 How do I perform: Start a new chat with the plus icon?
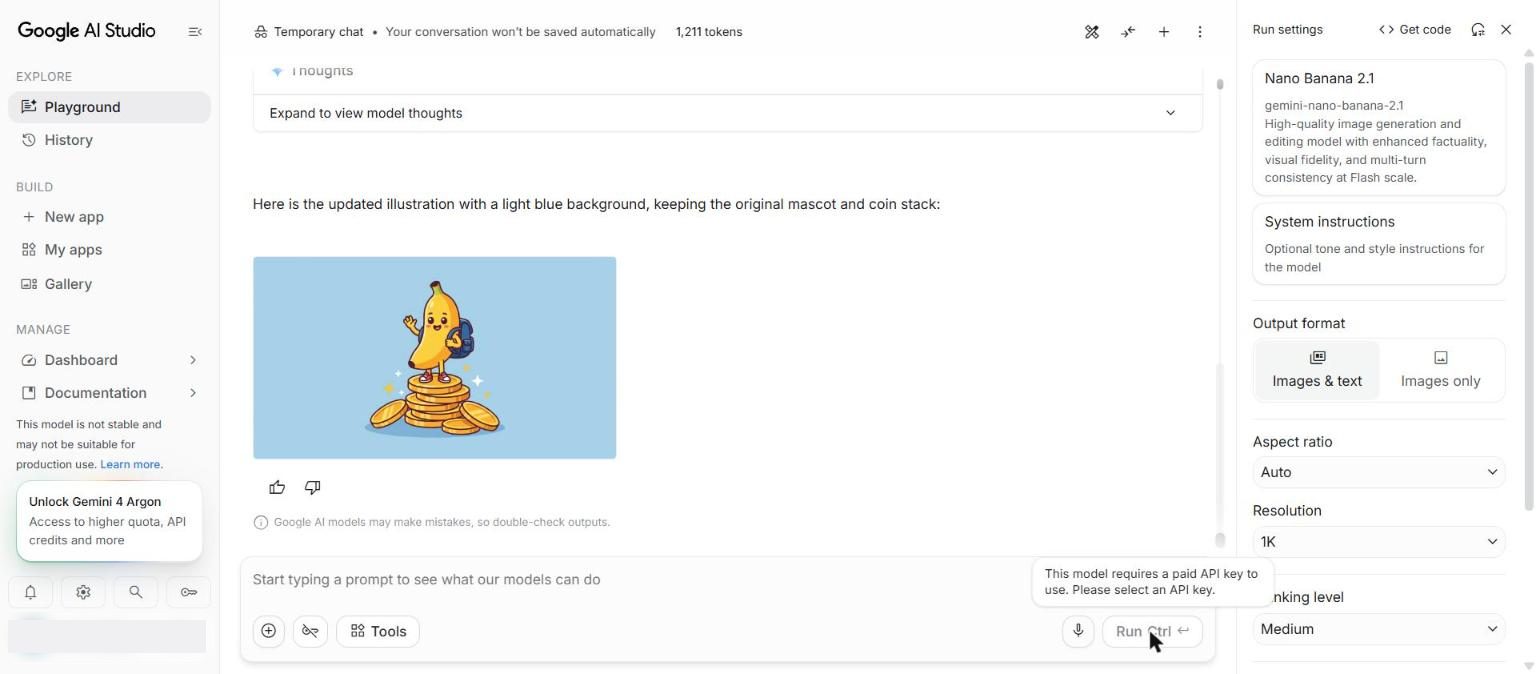coord(1164,32)
